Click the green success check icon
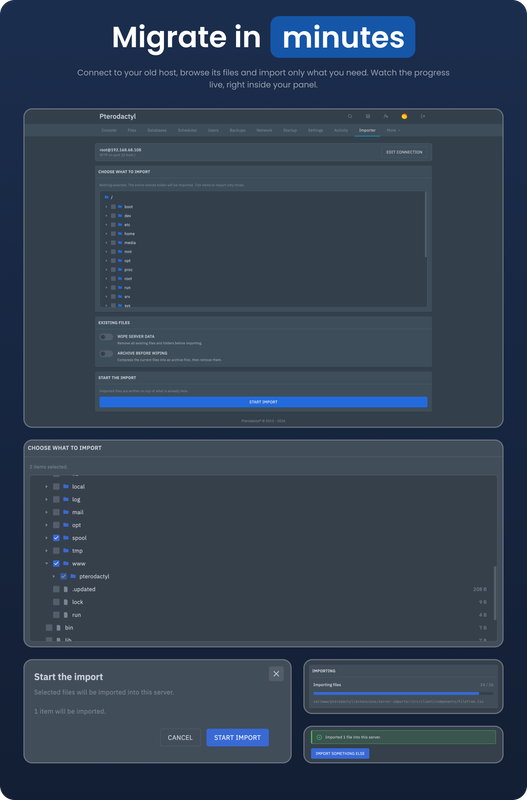The height and width of the screenshot is (800, 527). point(319,737)
